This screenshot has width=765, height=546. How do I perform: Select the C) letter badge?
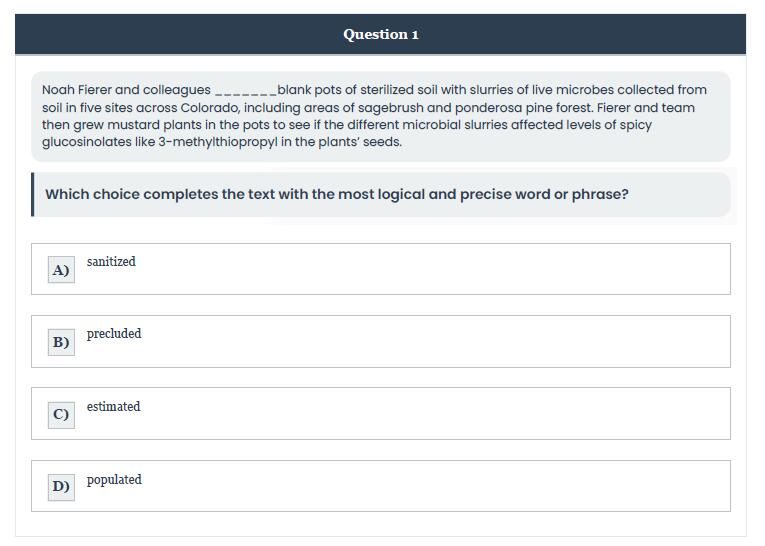tap(61, 415)
